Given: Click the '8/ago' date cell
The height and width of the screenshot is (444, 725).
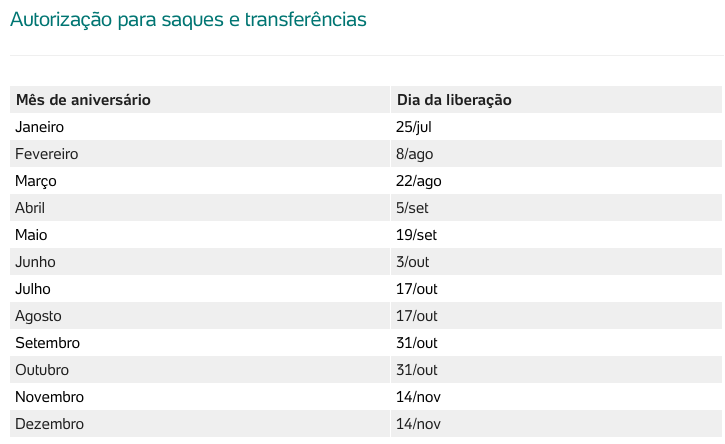Looking at the screenshot, I should click(414, 154).
